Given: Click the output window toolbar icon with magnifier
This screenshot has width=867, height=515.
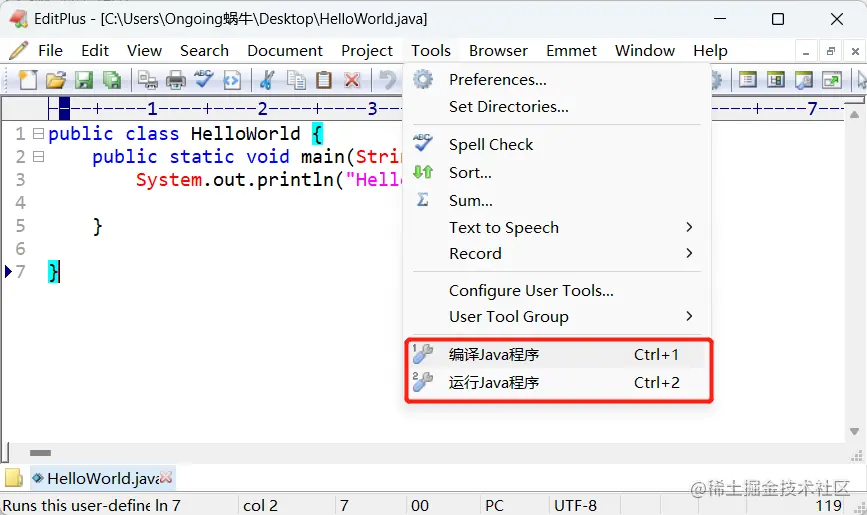Looking at the screenshot, I should 804,80.
